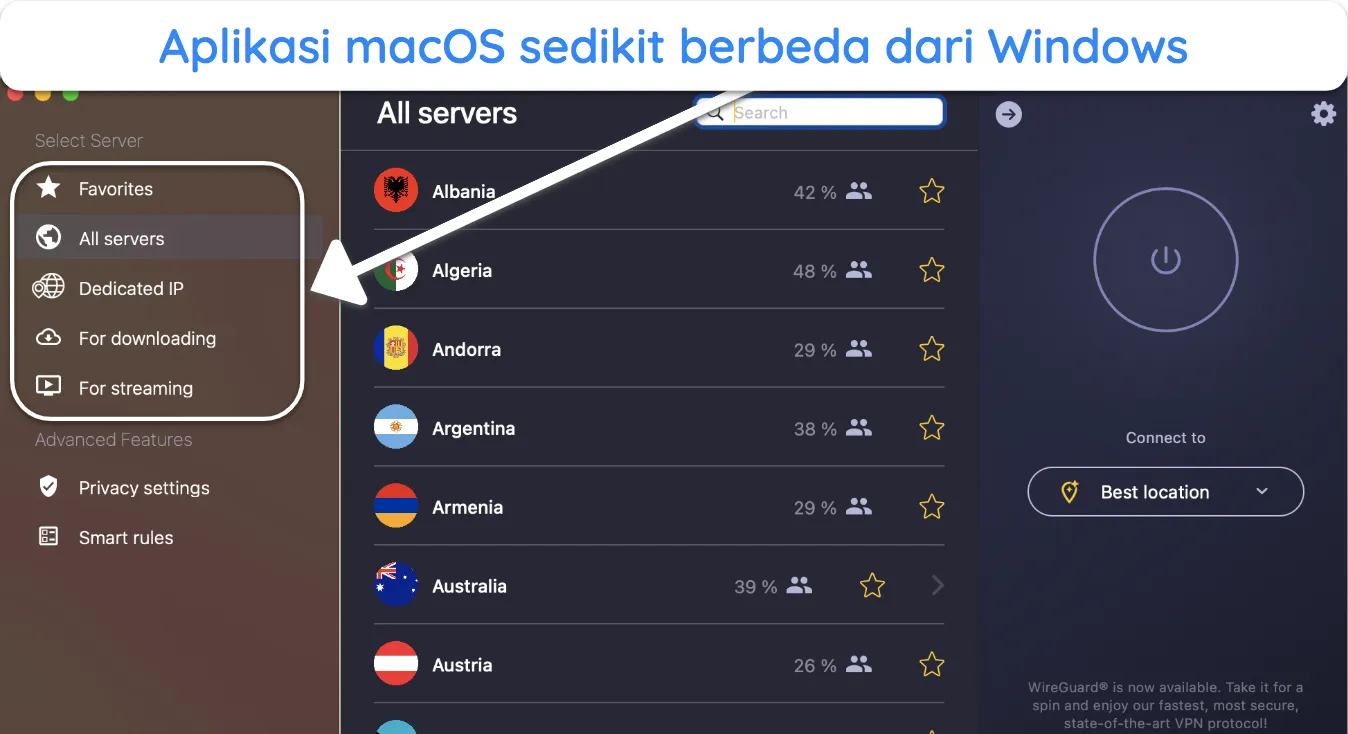
Task: Click the Search servers field
Action: click(820, 112)
